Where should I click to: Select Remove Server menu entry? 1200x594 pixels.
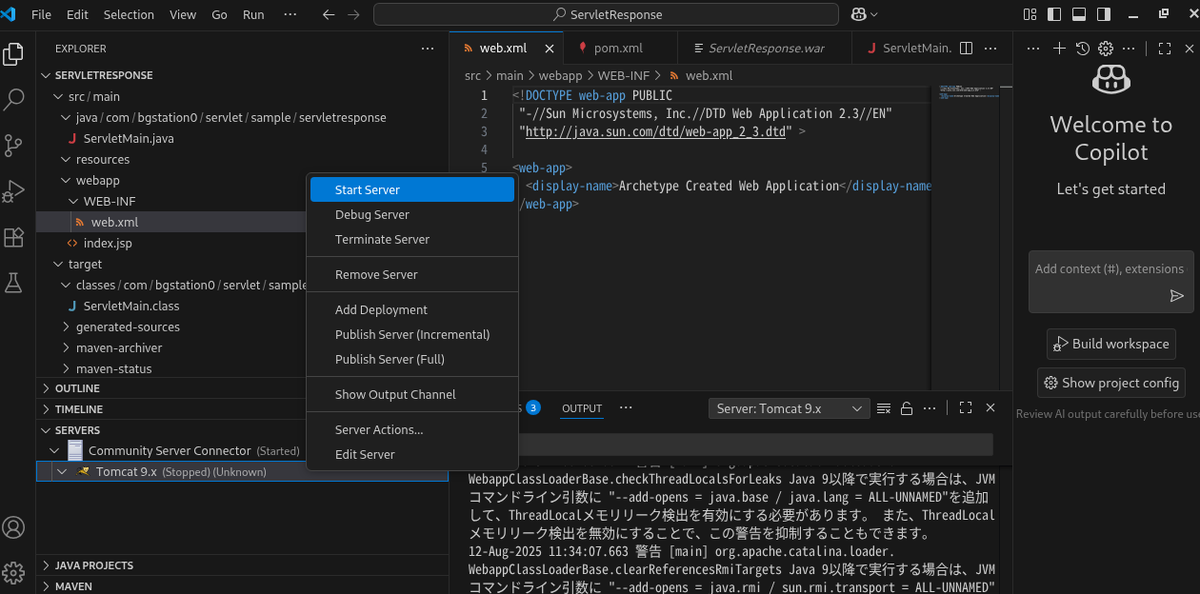click(412, 275)
